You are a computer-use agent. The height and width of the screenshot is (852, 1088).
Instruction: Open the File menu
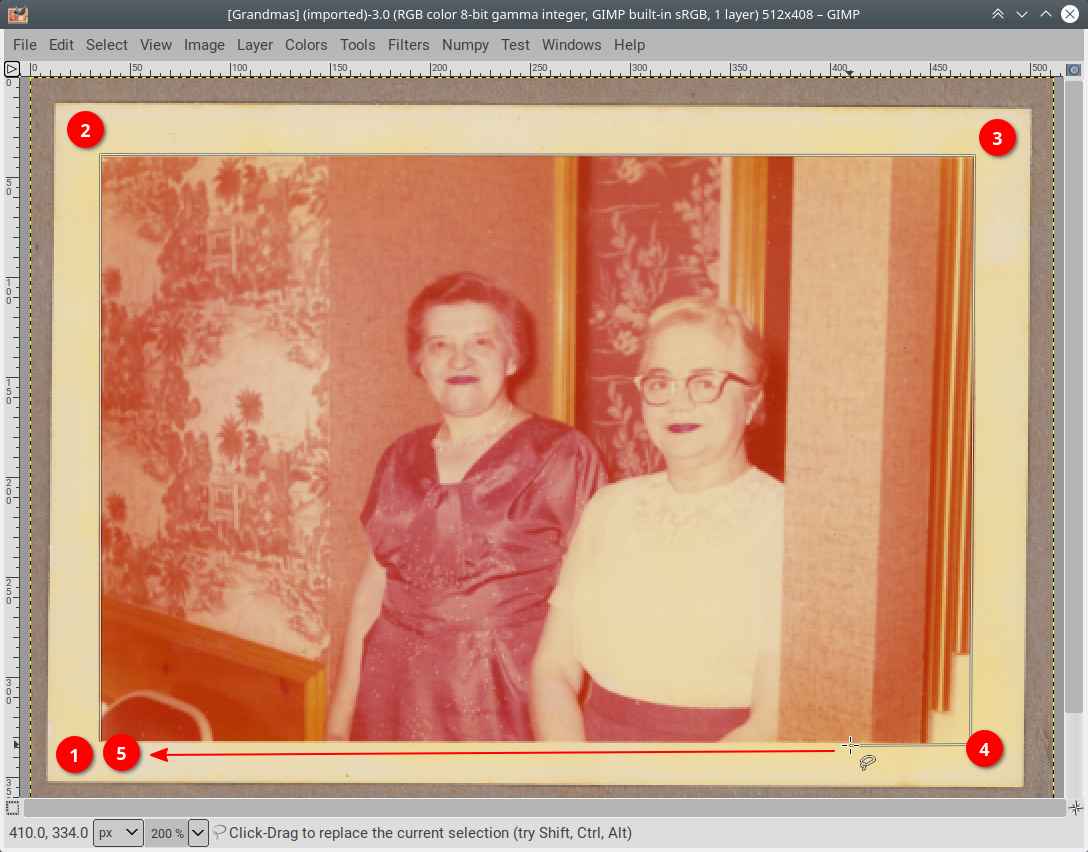point(24,44)
